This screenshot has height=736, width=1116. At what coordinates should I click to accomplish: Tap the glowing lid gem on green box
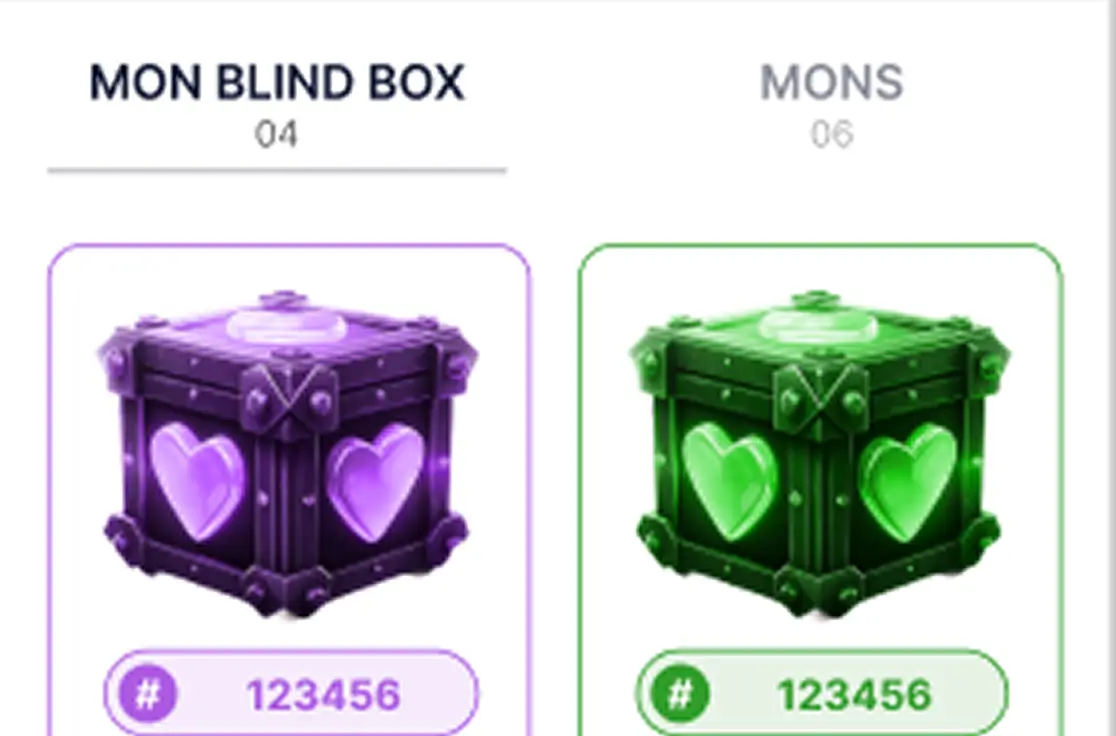(x=818, y=325)
